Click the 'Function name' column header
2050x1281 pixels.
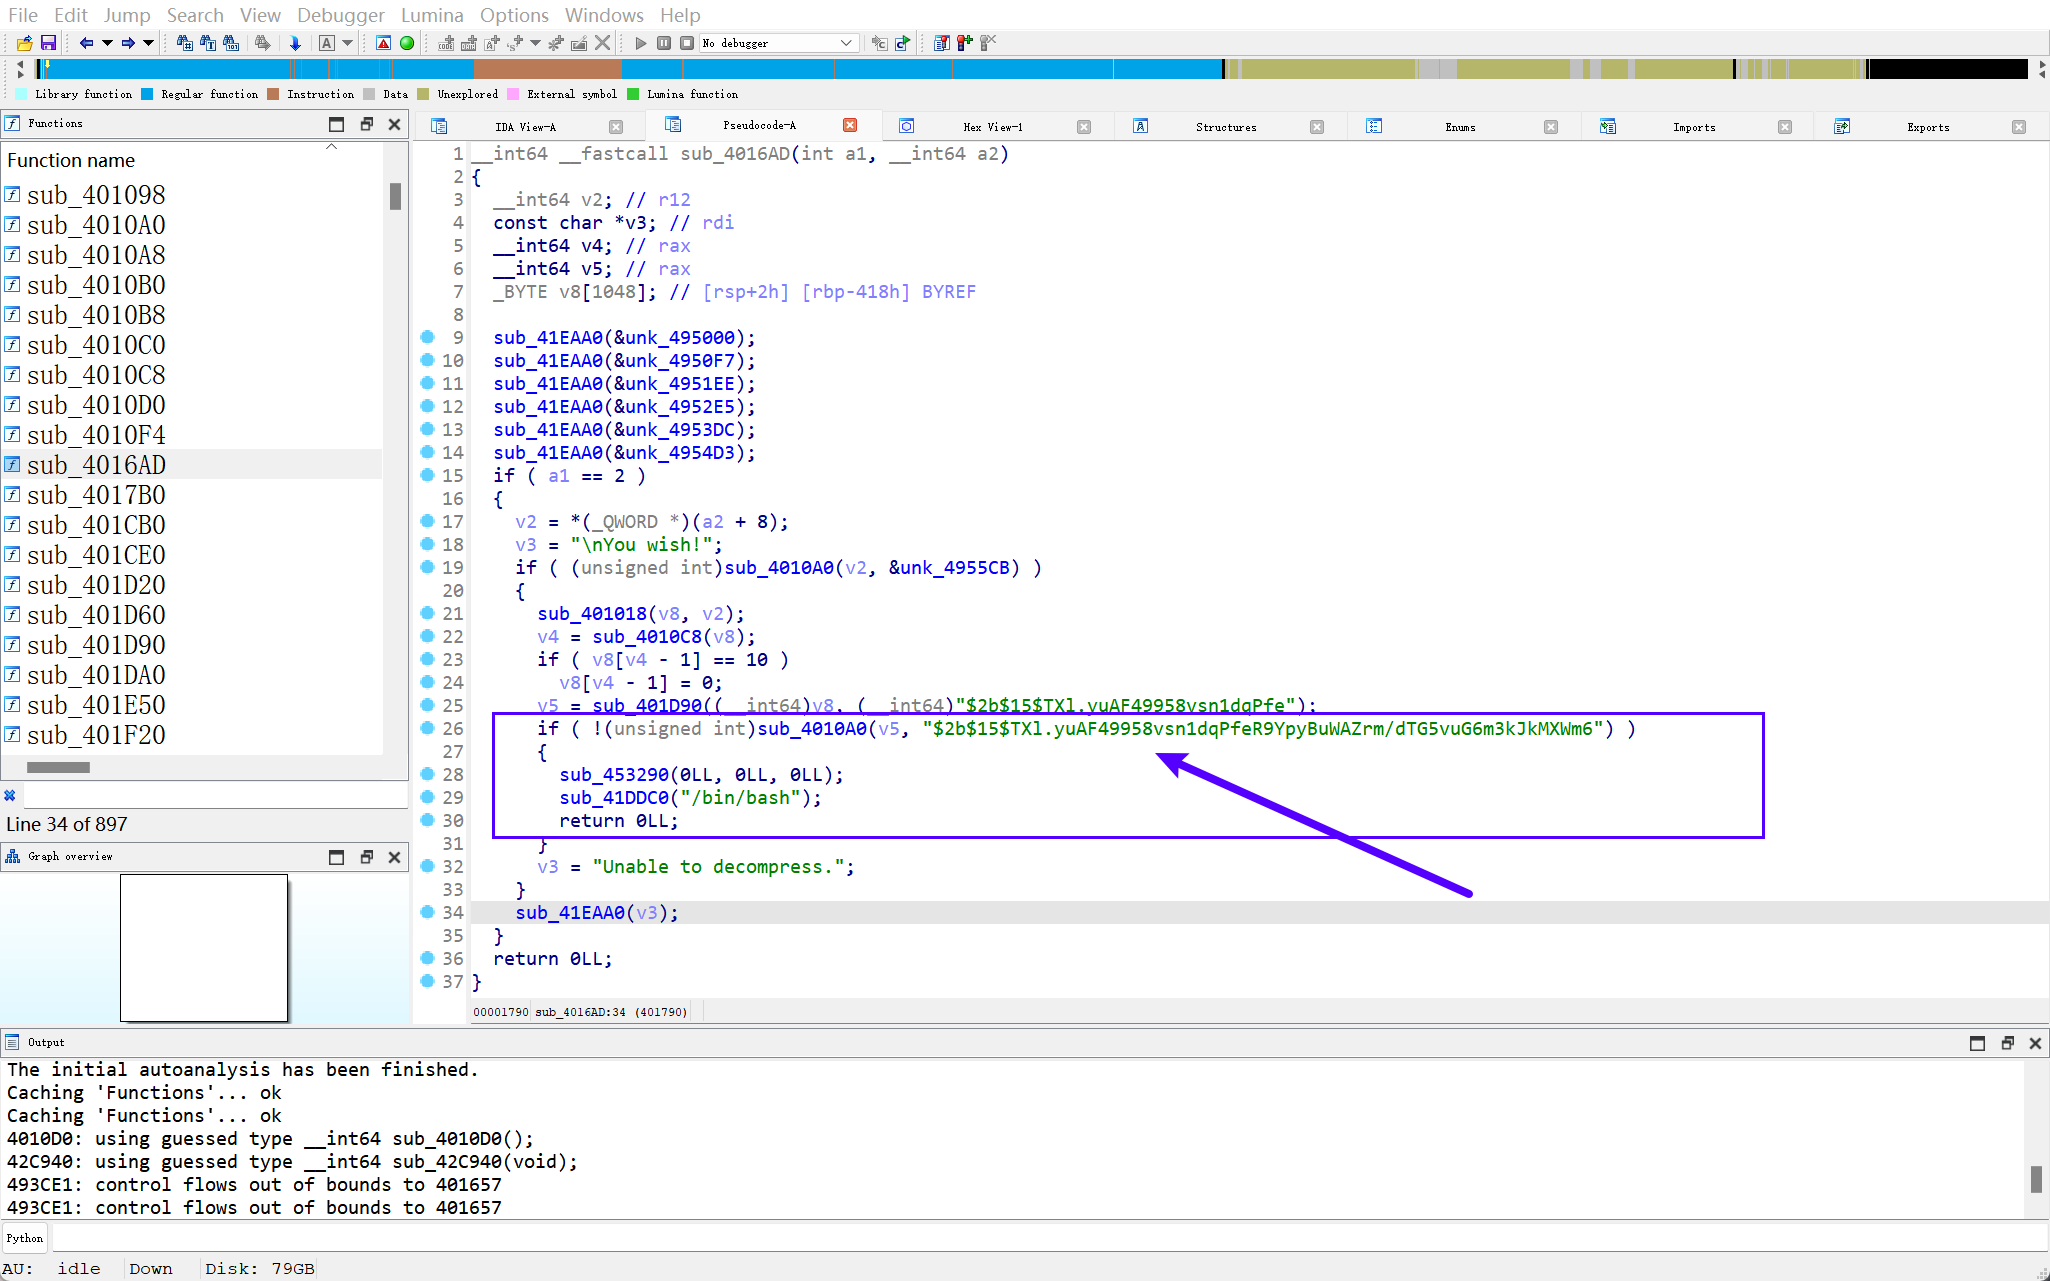coord(192,160)
